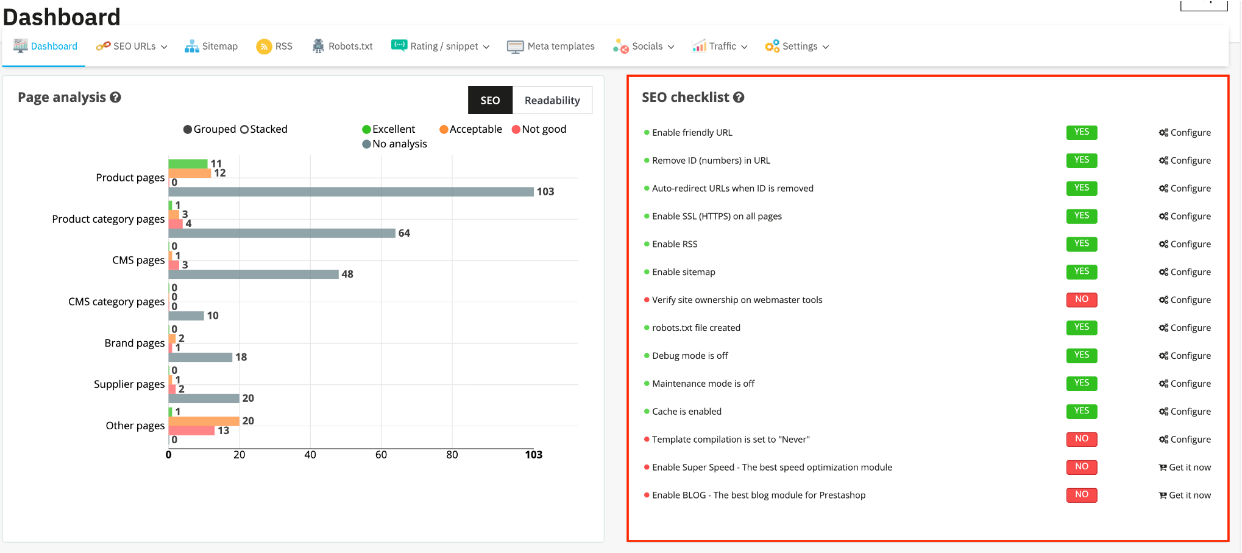Click the SEO URLs chain-link icon
This screenshot has height=553, width=1242.
click(x=103, y=46)
